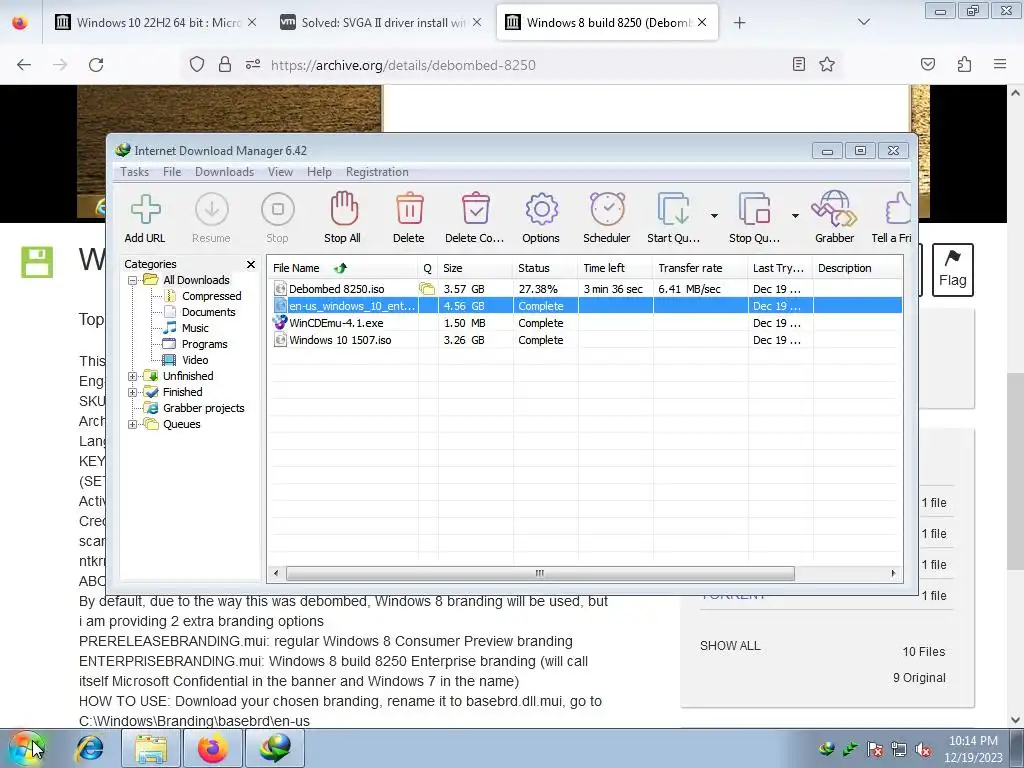1024x768 pixels.
Task: Select the Grabber projects item
Action: click(x=195, y=408)
